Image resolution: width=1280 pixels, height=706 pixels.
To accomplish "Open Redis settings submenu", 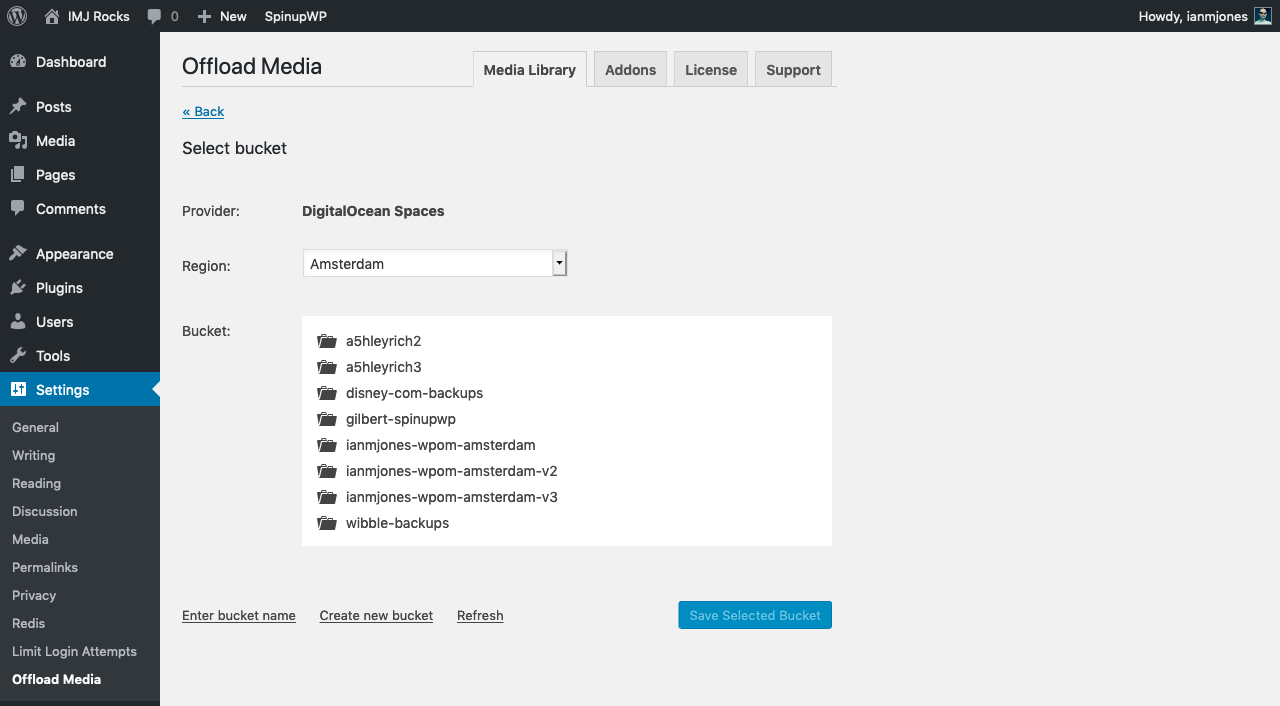I will click(x=28, y=623).
